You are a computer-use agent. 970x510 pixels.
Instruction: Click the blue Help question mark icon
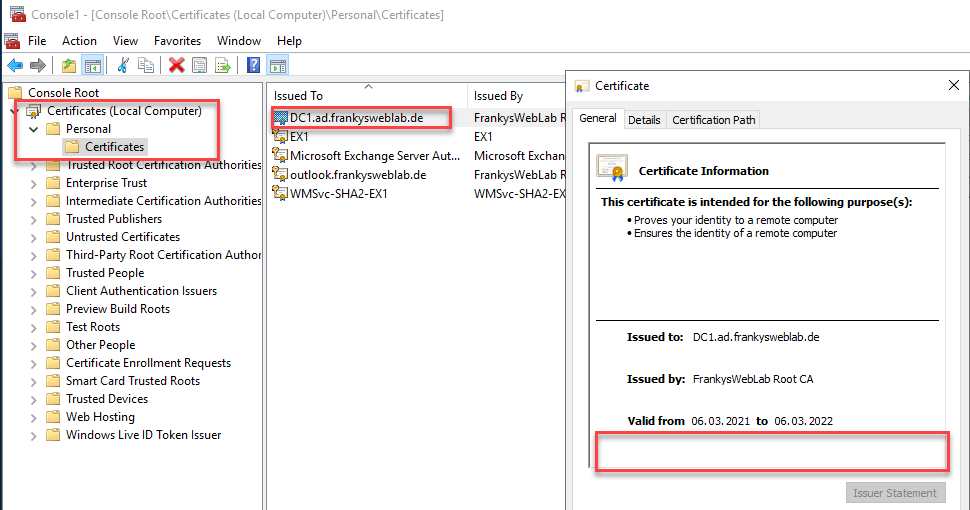[254, 65]
